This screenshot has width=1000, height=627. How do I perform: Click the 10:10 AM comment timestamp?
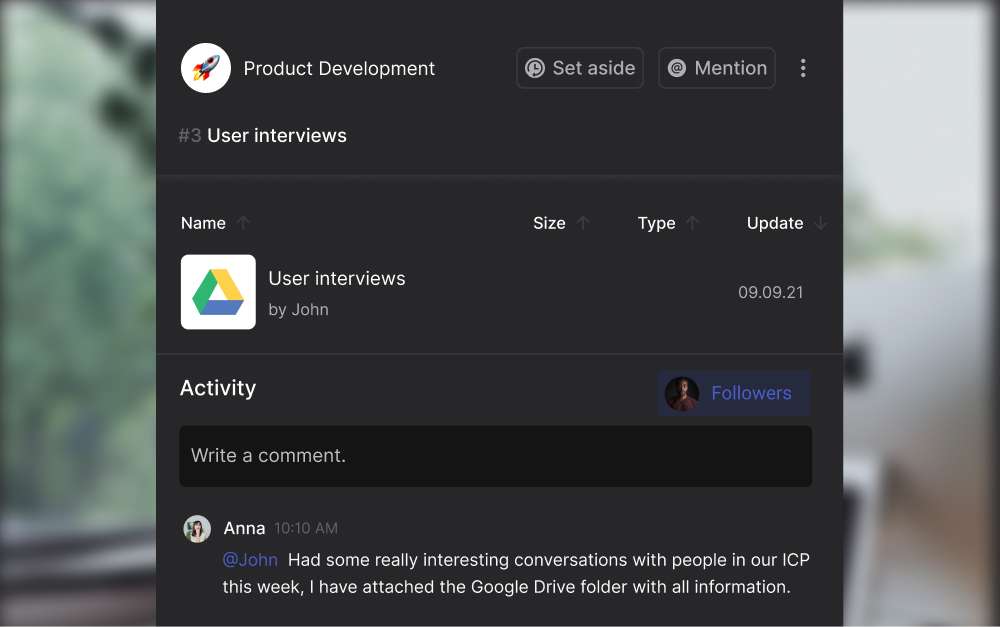(x=306, y=528)
